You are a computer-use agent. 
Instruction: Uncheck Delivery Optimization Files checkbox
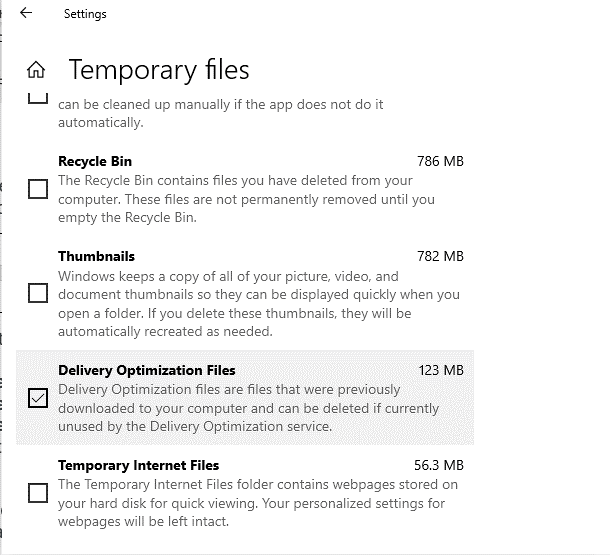(38, 398)
